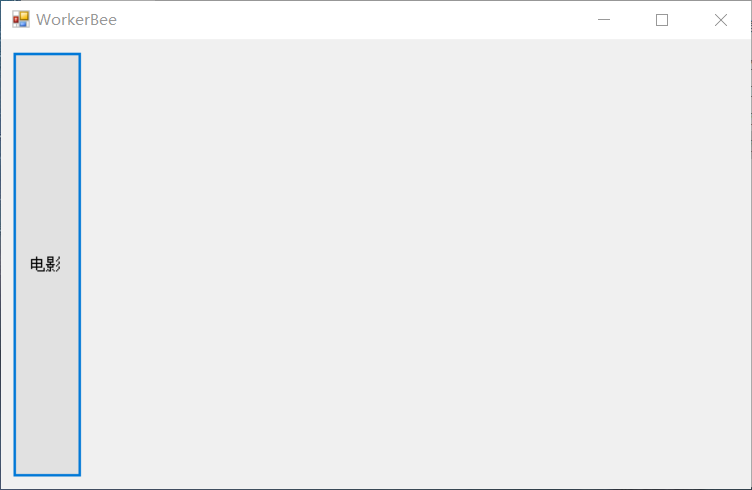
Task: Click the title bar between WorkerBee and minimize
Action: (x=345, y=20)
